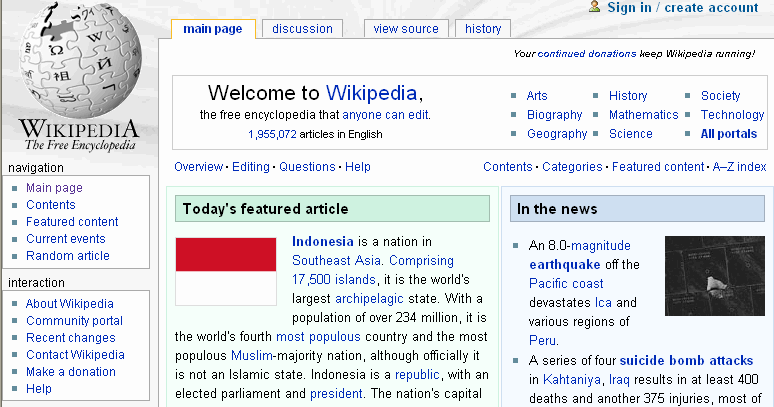Screen dimensions: 774x407
Task: Open the history tab
Action: (x=483, y=29)
